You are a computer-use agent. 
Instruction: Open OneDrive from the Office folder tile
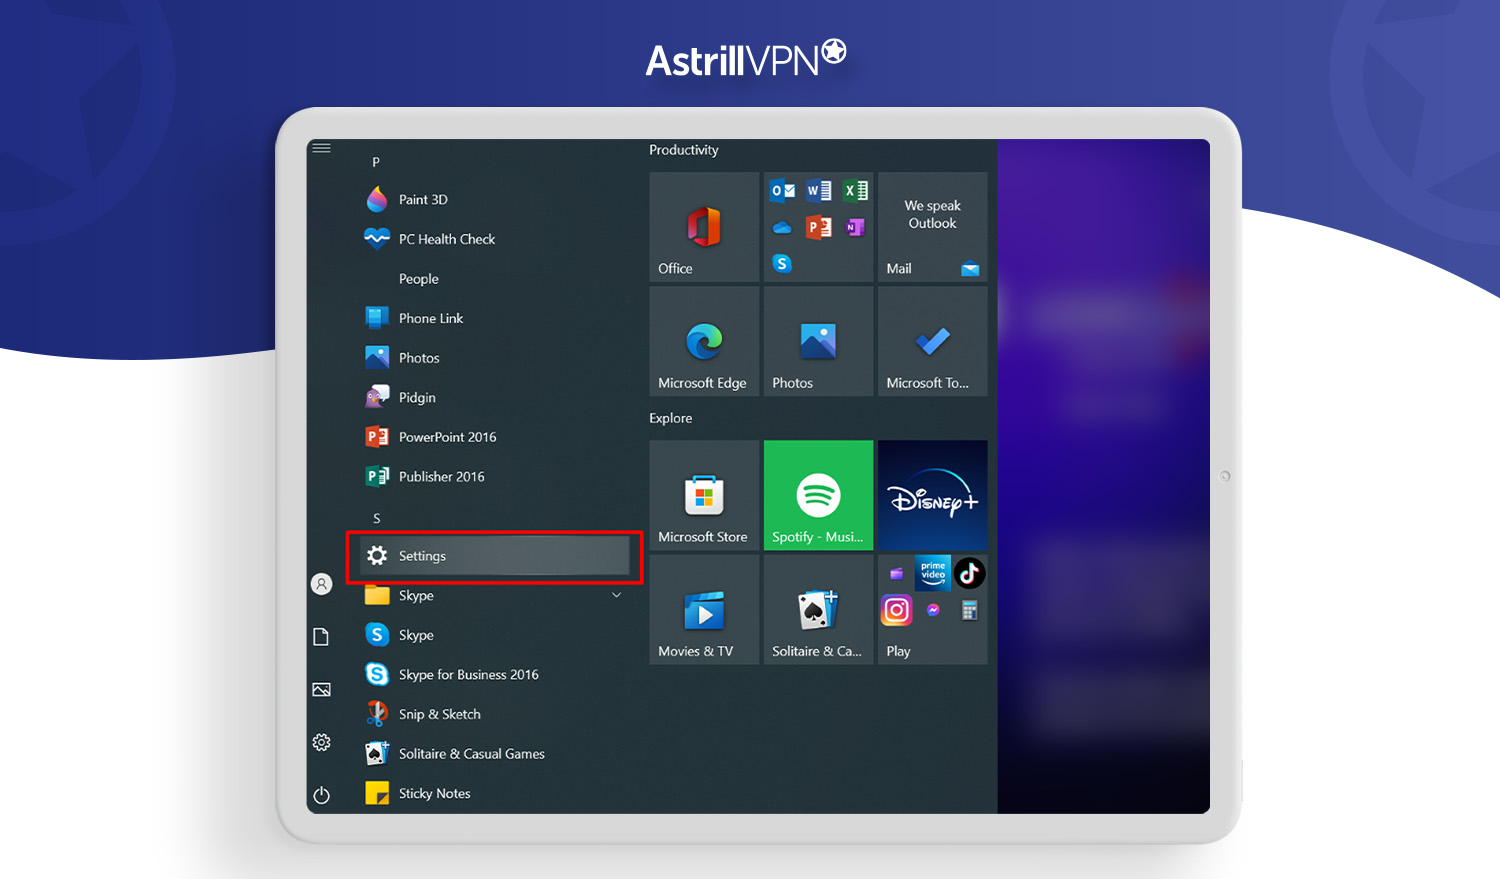point(782,227)
